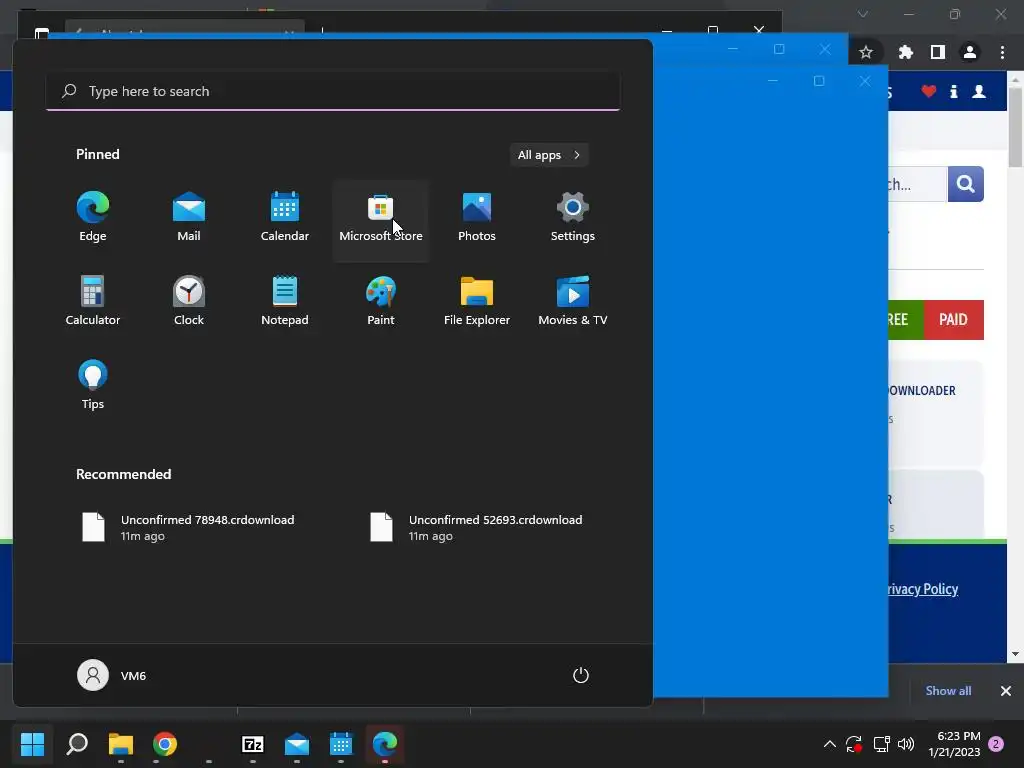
Task: Open the volume speaker tray icon
Action: pos(906,744)
